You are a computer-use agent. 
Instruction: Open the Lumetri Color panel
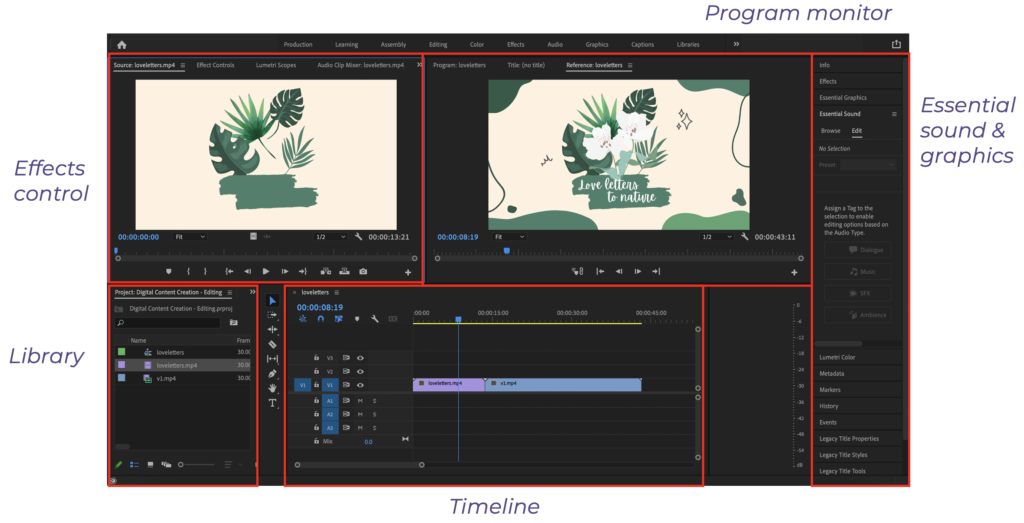[837, 357]
